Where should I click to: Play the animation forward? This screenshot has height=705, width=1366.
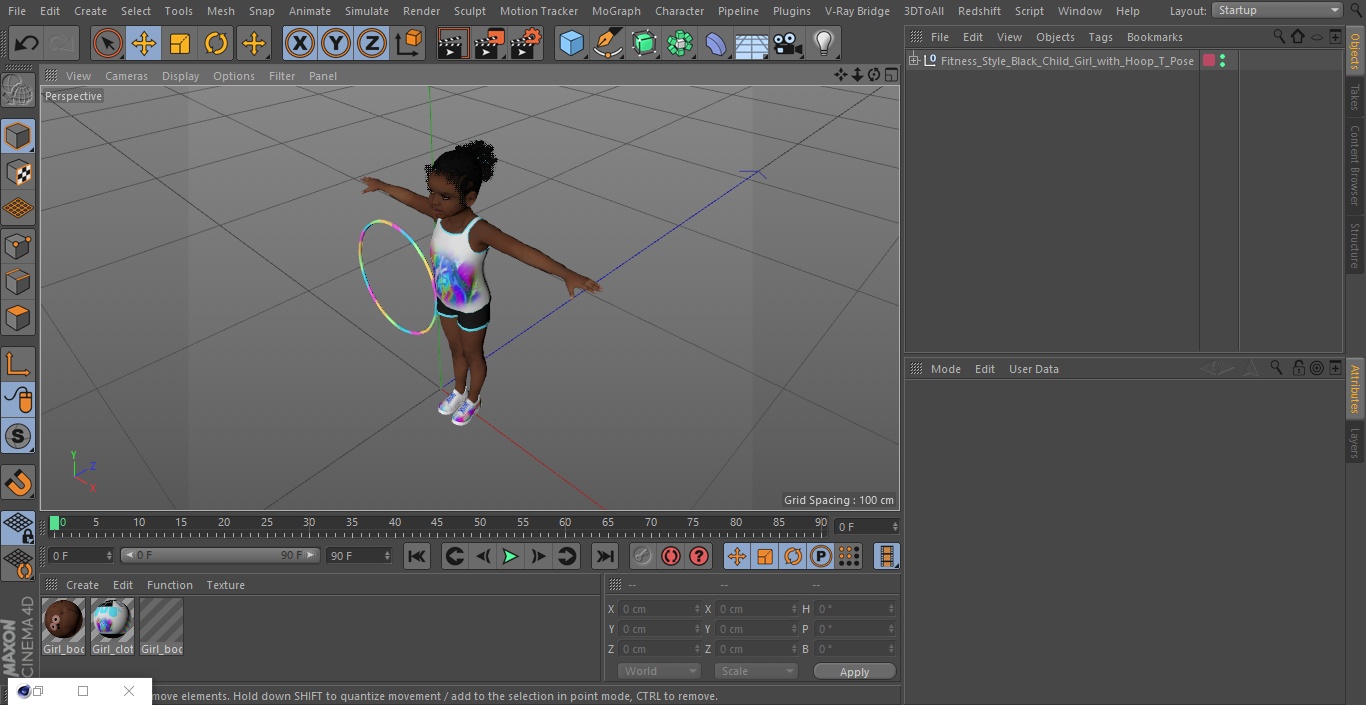click(x=510, y=556)
